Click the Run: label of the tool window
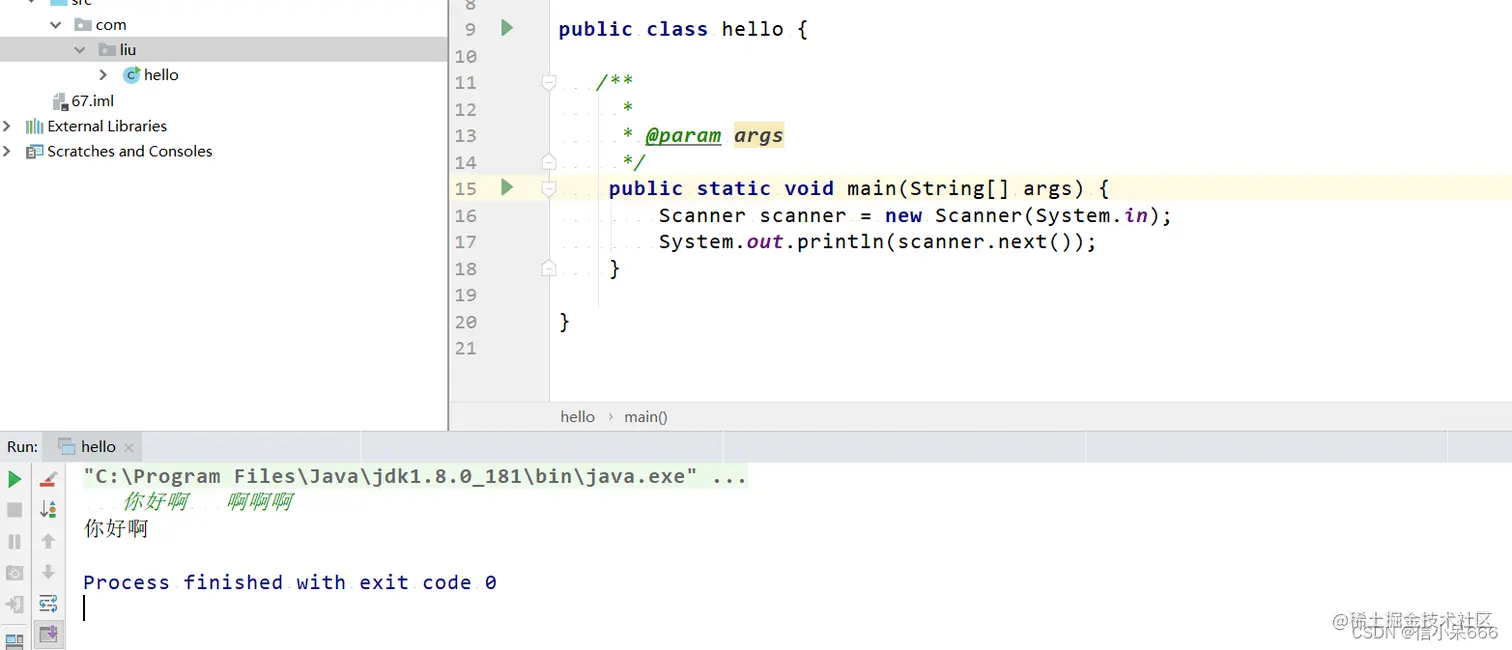1512x650 pixels. click(22, 447)
